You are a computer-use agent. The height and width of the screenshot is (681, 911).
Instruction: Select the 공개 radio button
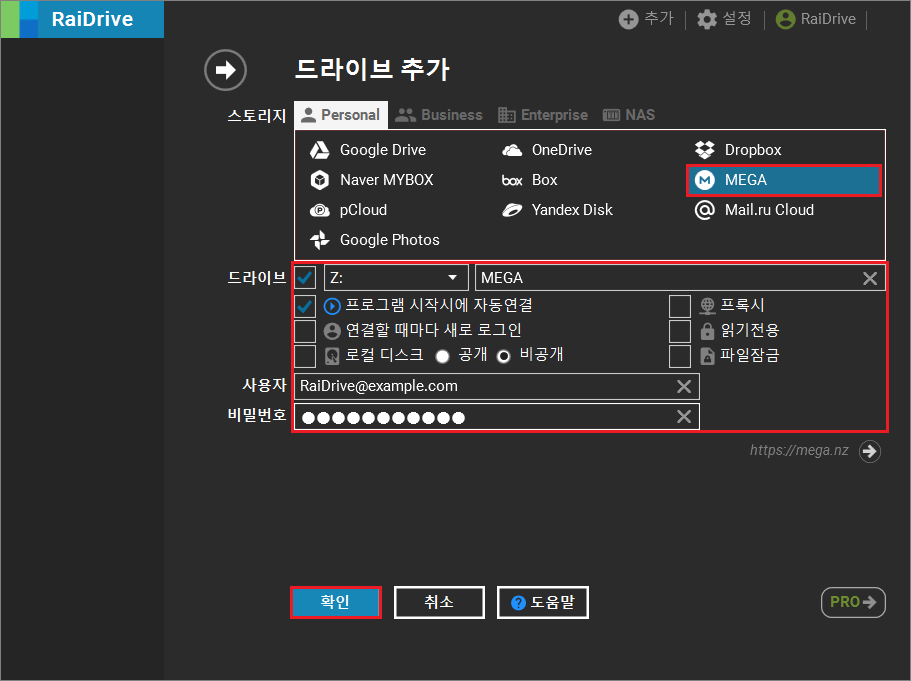click(442, 356)
